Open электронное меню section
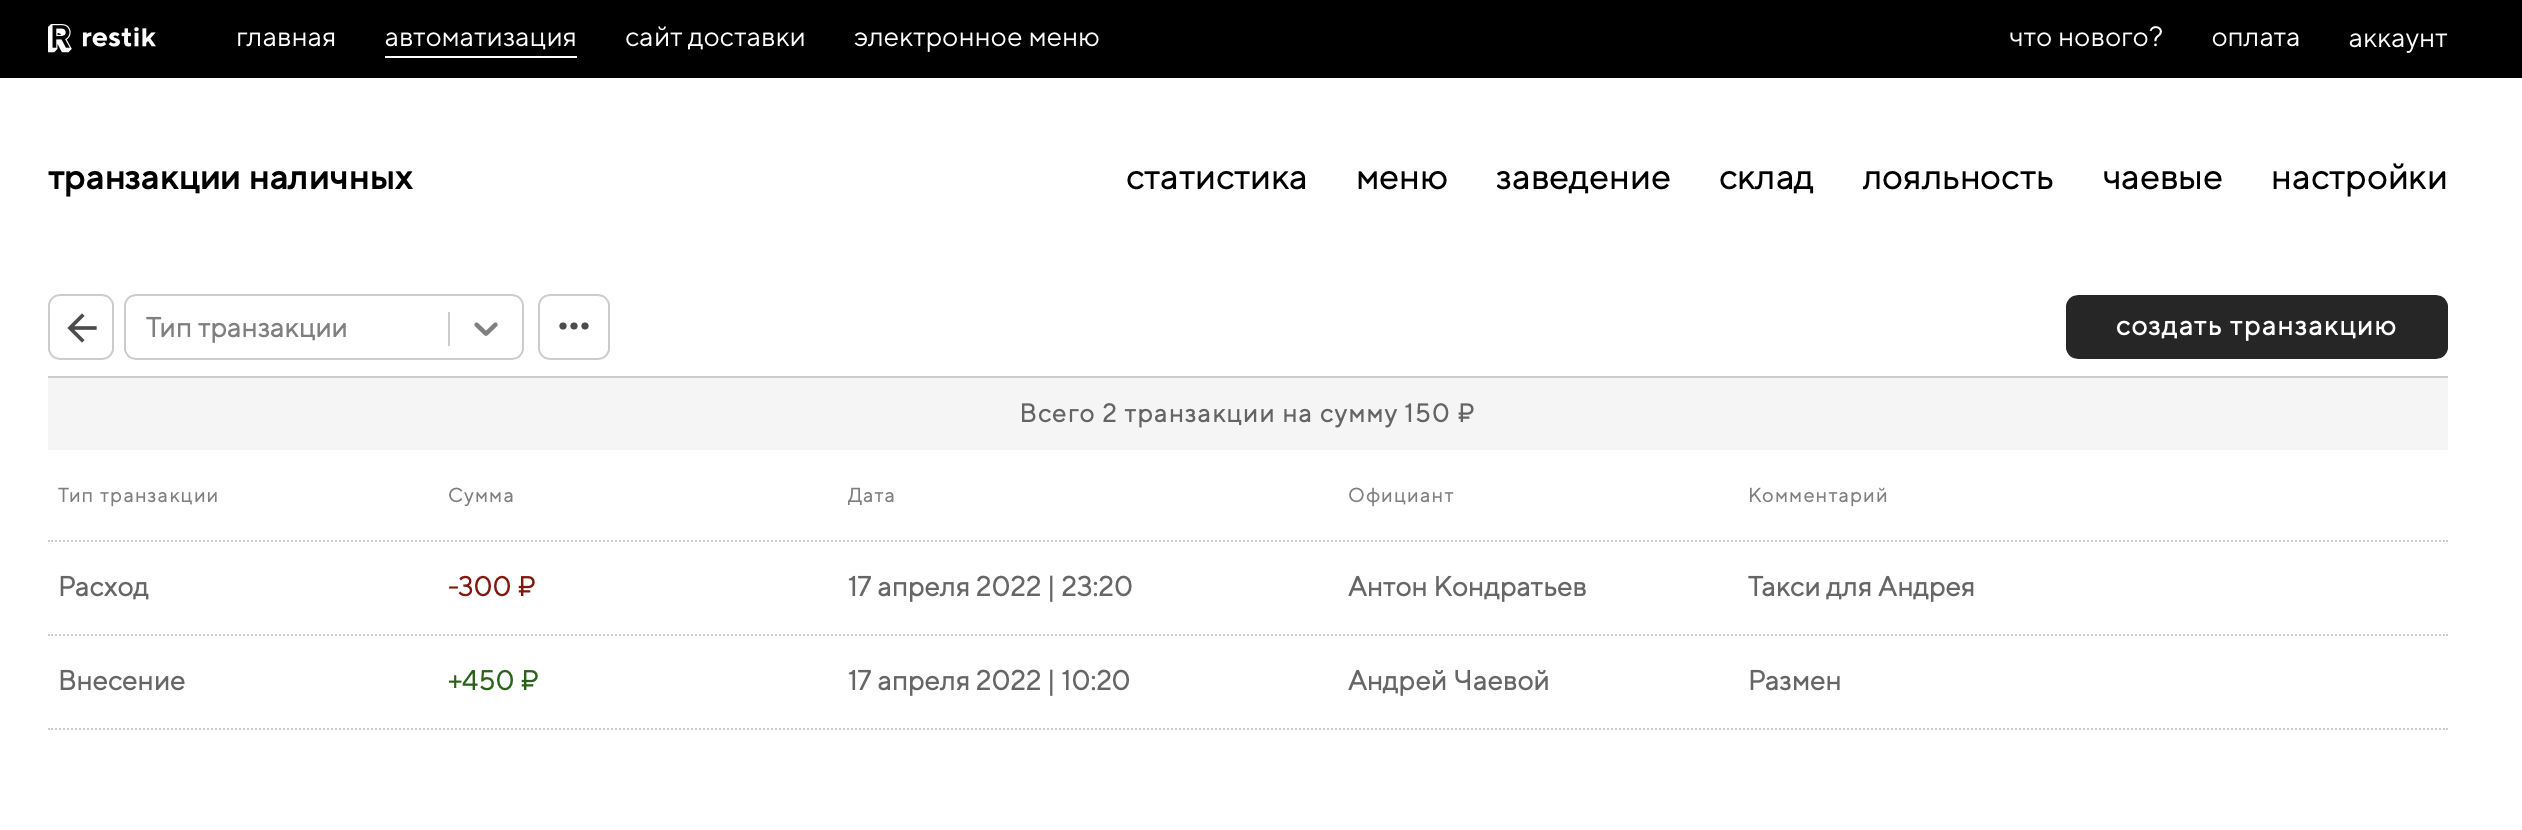Viewport: 2522px width, 830px height. tap(976, 38)
